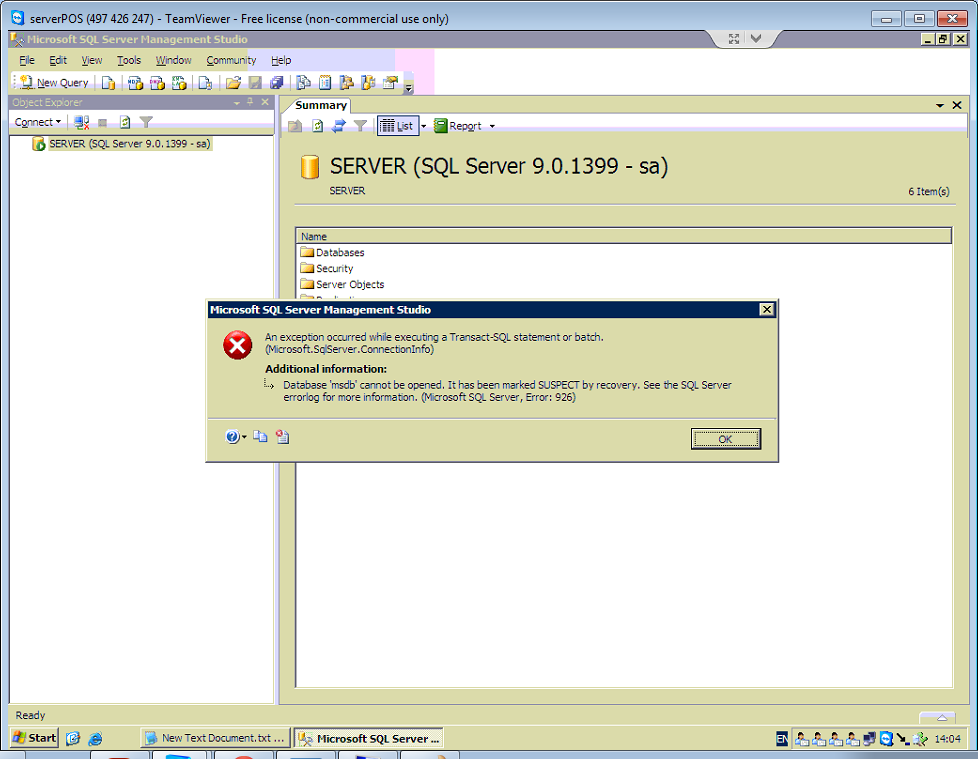The height and width of the screenshot is (759, 978).
Task: Click the Internet Explorer quick launch icon
Action: [95, 738]
